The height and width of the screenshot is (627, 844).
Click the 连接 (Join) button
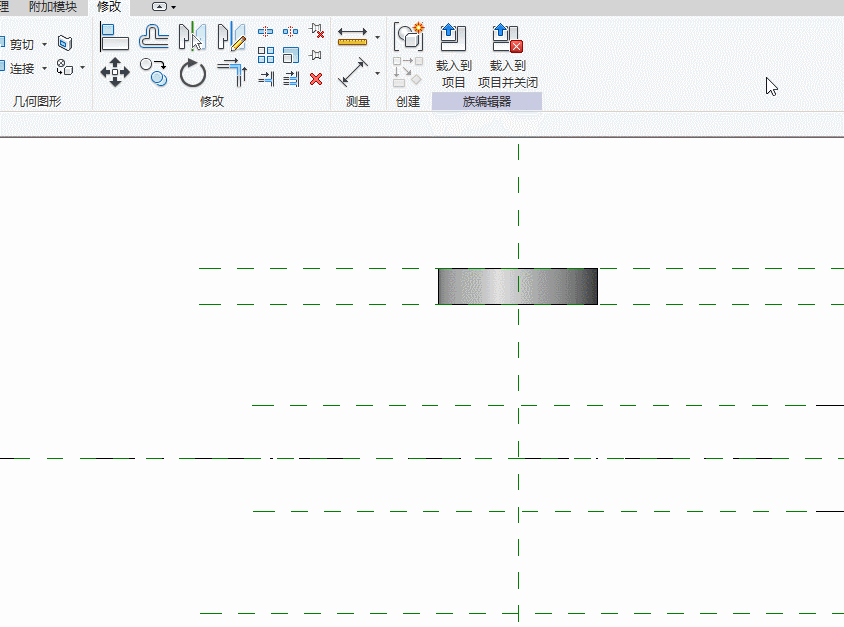point(18,68)
